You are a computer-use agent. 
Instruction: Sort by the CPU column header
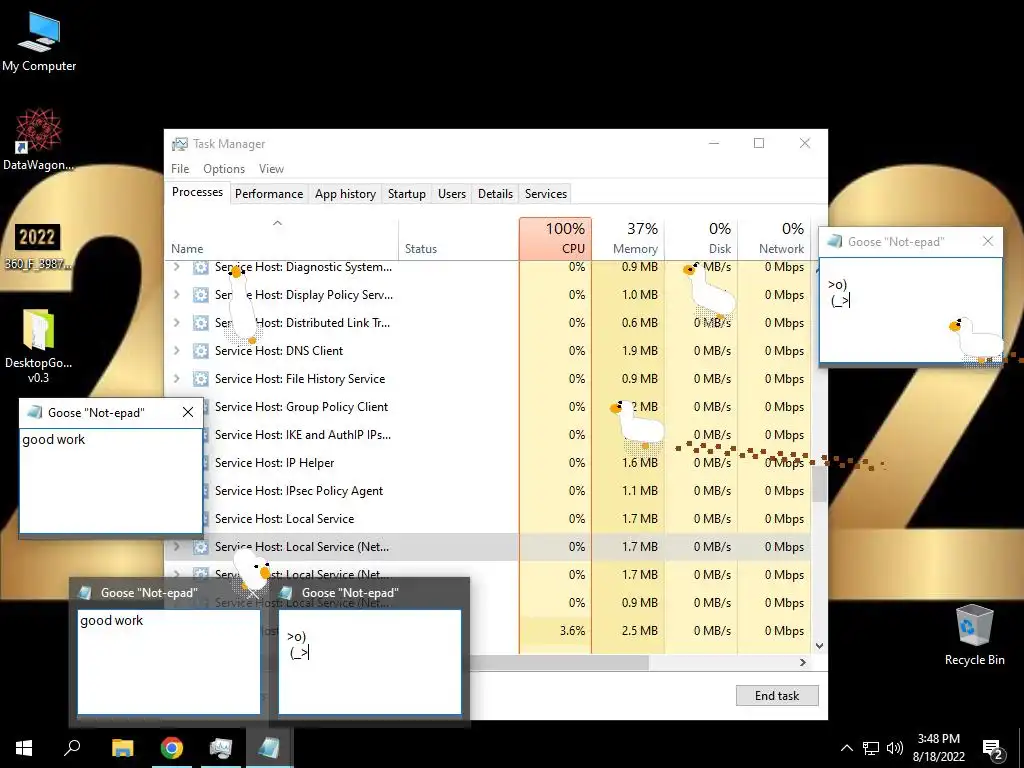[x=556, y=238]
